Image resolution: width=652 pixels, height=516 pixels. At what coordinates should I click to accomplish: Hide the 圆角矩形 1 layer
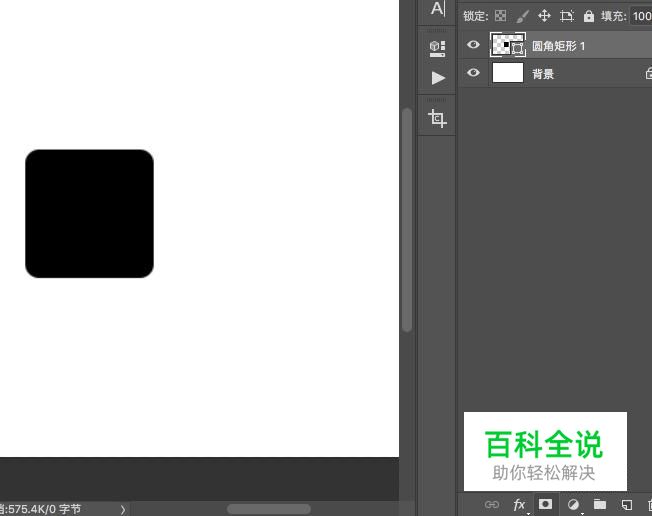[474, 44]
